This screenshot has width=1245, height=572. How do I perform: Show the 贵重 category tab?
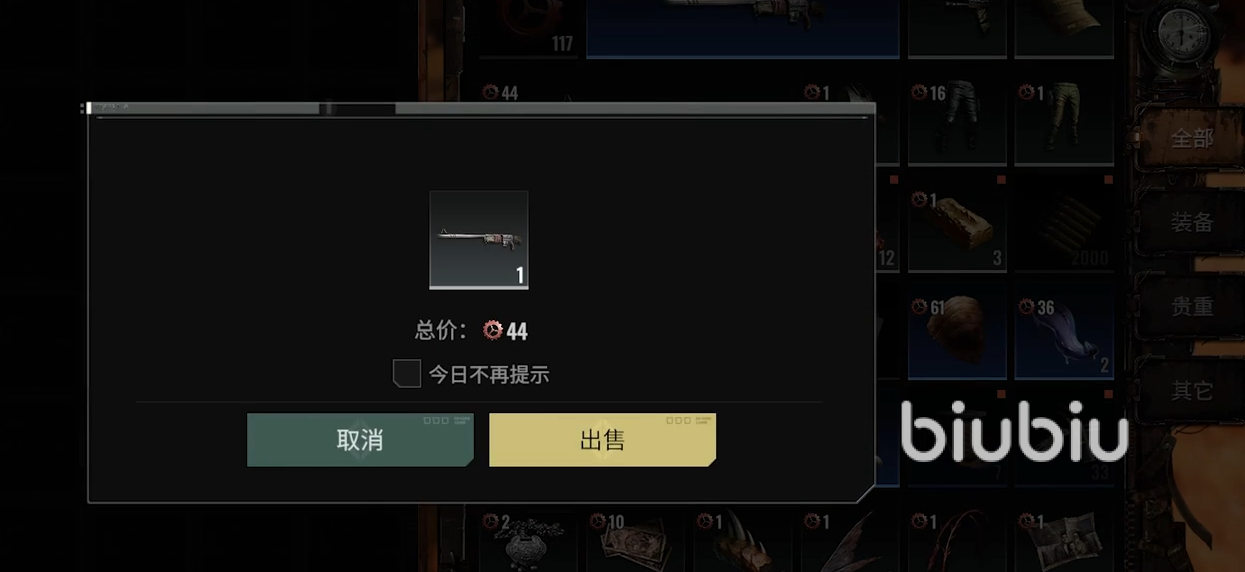click(1192, 306)
